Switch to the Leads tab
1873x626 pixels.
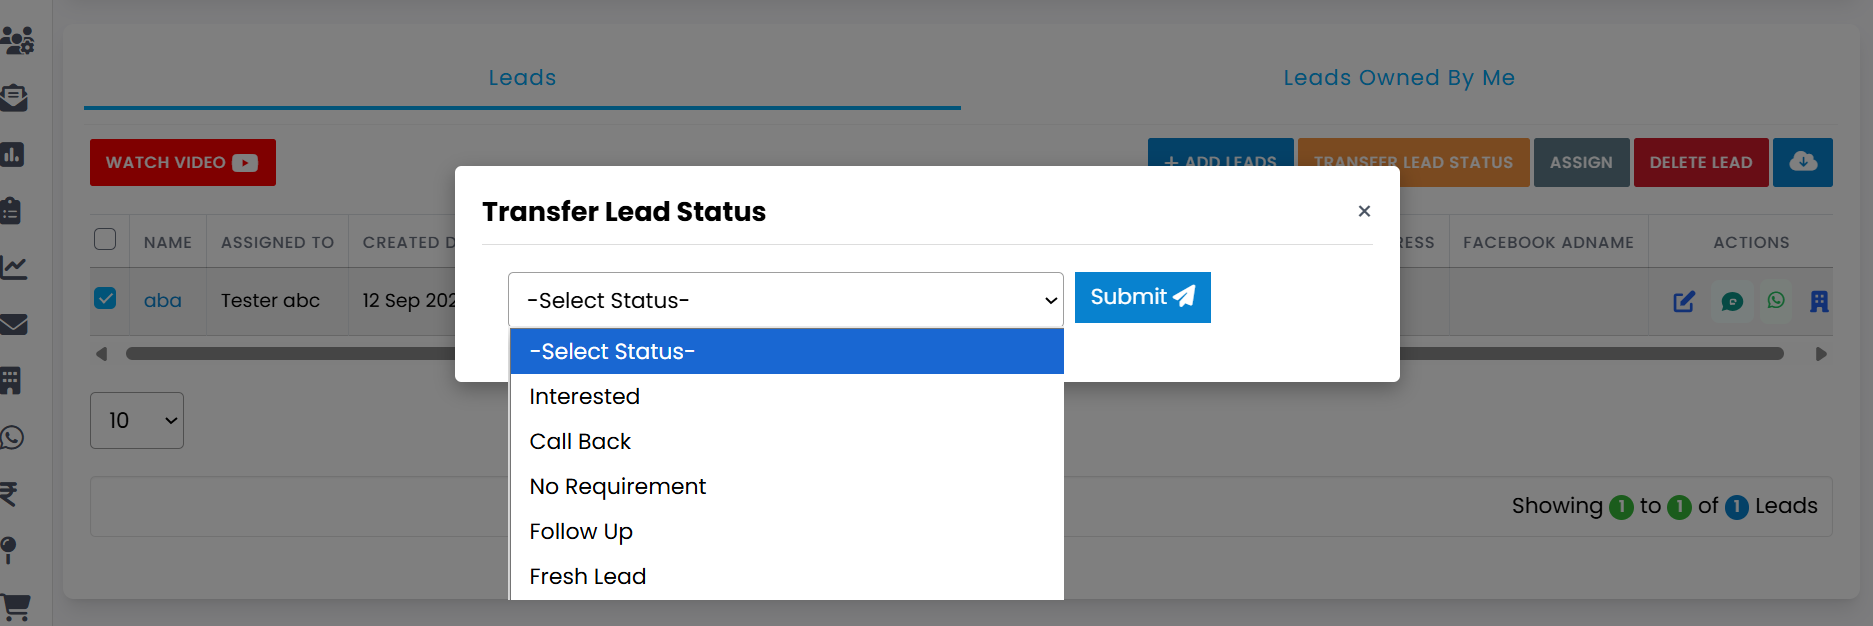point(522,78)
